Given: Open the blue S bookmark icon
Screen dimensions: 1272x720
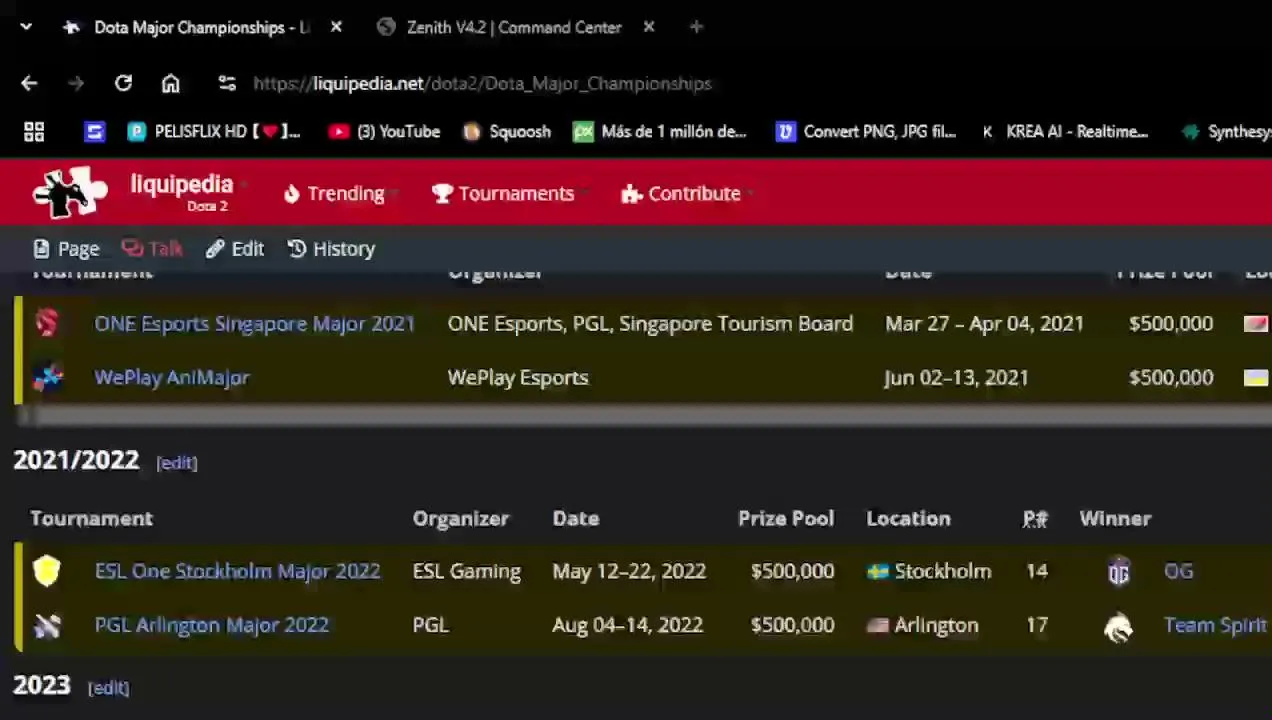Looking at the screenshot, I should pyautogui.click(x=94, y=132).
